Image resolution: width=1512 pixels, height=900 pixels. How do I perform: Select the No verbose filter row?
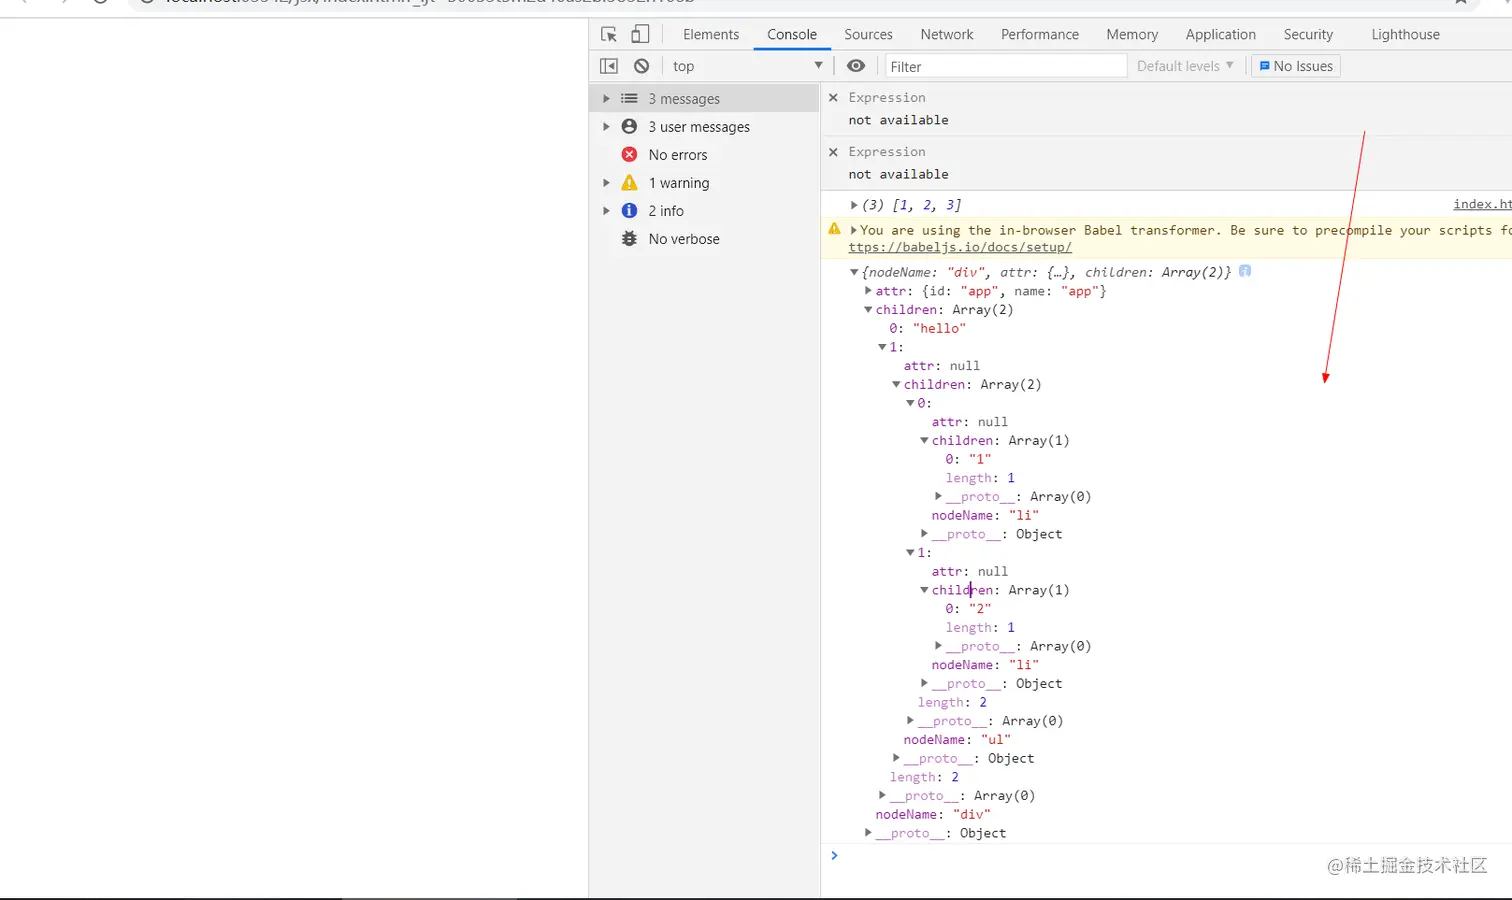click(683, 239)
